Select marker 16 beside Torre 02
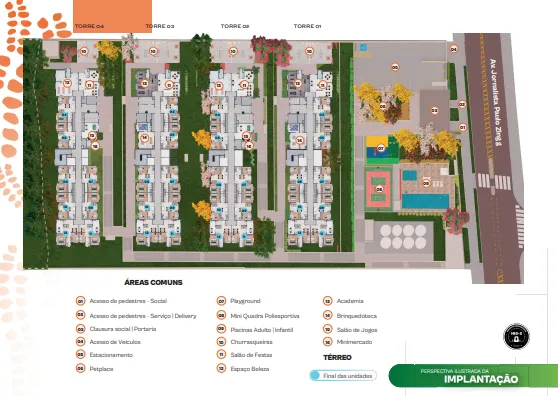The height and width of the screenshot is (396, 558). click(249, 146)
